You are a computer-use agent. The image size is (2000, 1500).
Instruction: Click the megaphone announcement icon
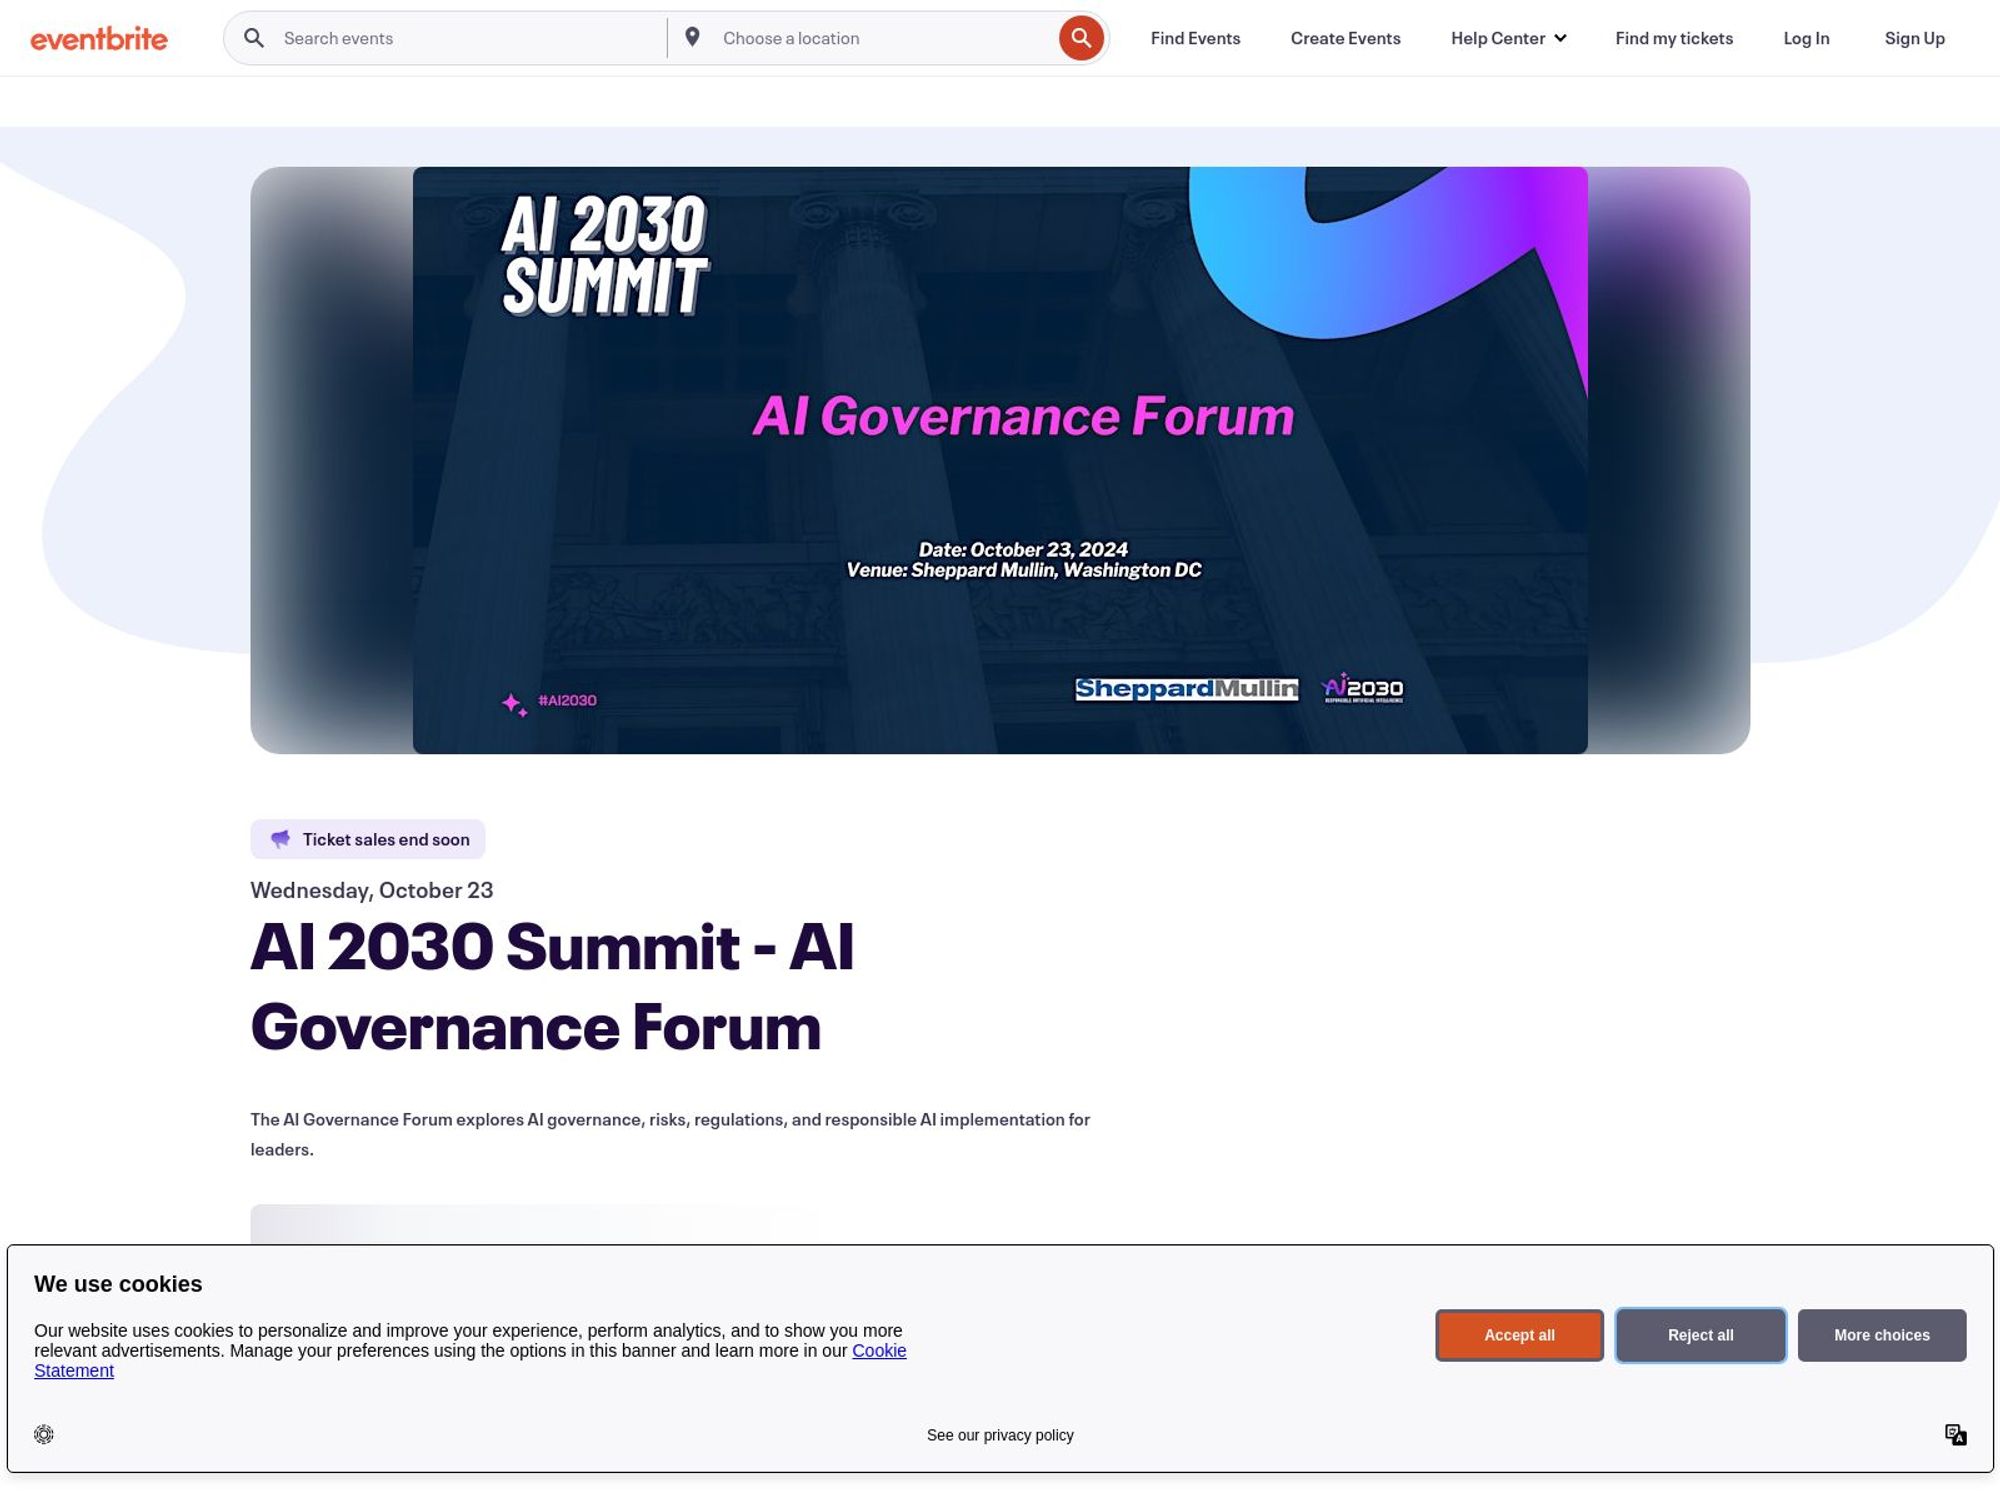point(279,838)
